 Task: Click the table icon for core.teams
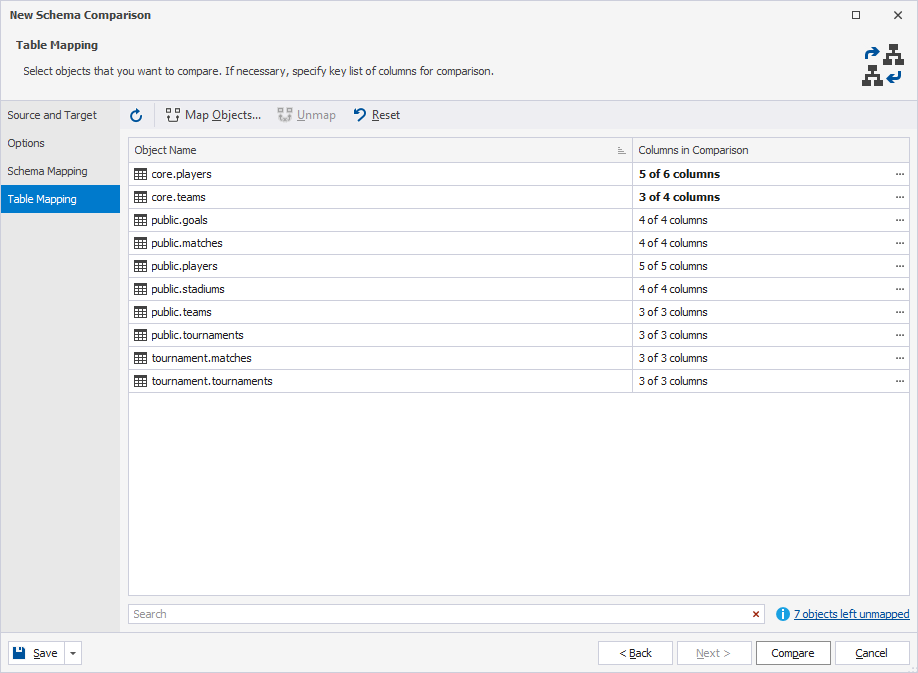click(141, 197)
